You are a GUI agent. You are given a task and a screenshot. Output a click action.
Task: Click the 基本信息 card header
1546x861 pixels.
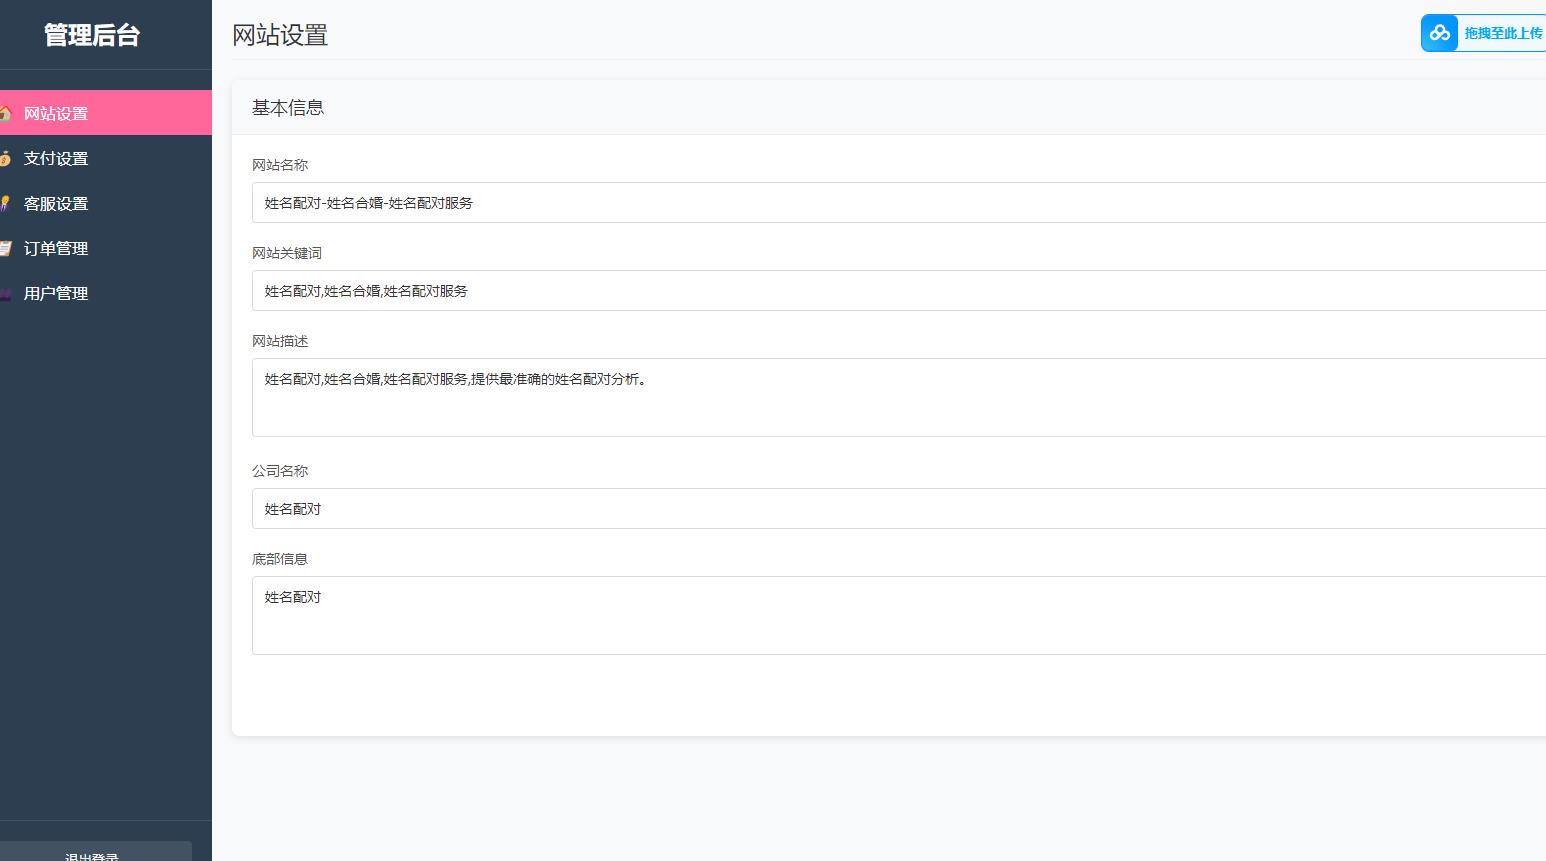coord(288,108)
